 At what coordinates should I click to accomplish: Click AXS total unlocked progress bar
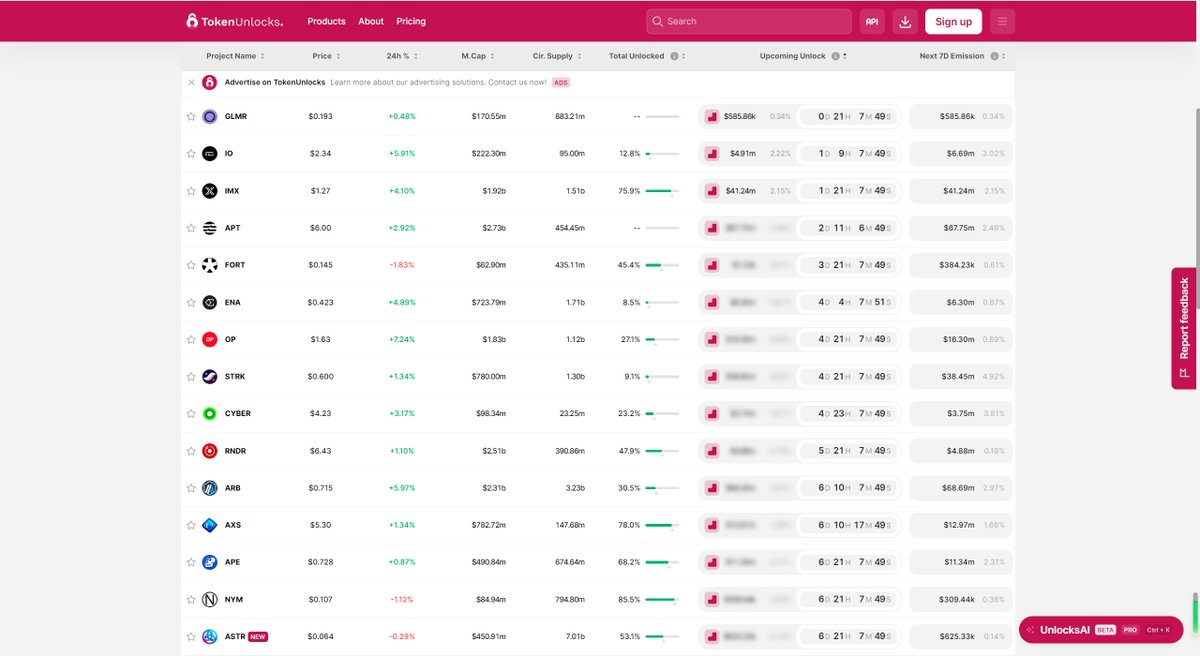coord(662,525)
